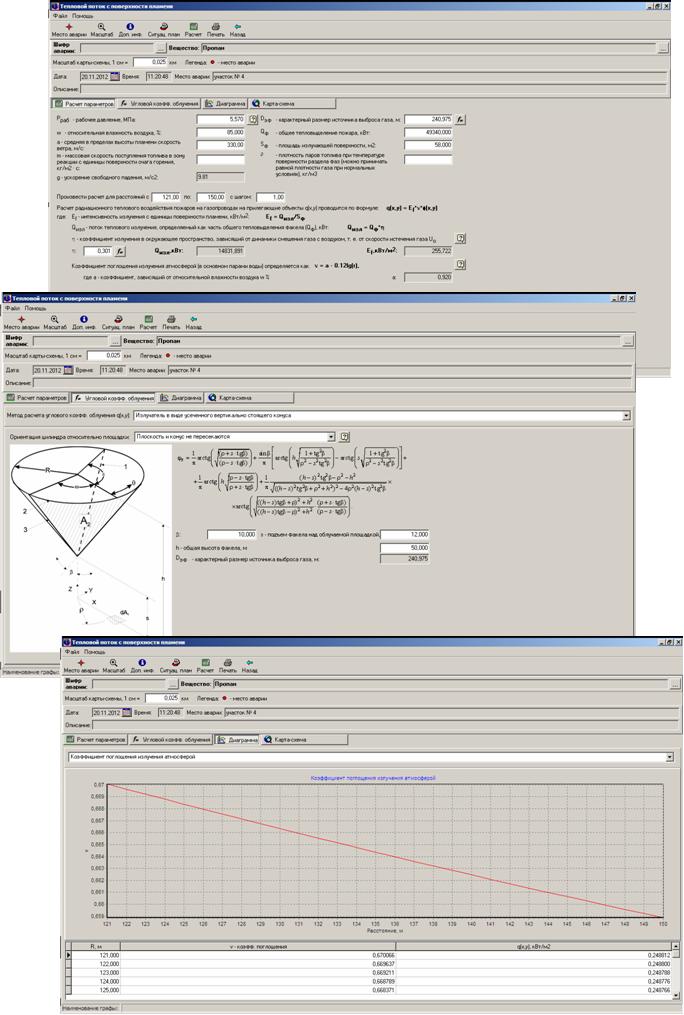Expand the 'Излучатель в виде усеченного...' method dropdown
This screenshot has width=684, height=1015.
click(x=626, y=415)
